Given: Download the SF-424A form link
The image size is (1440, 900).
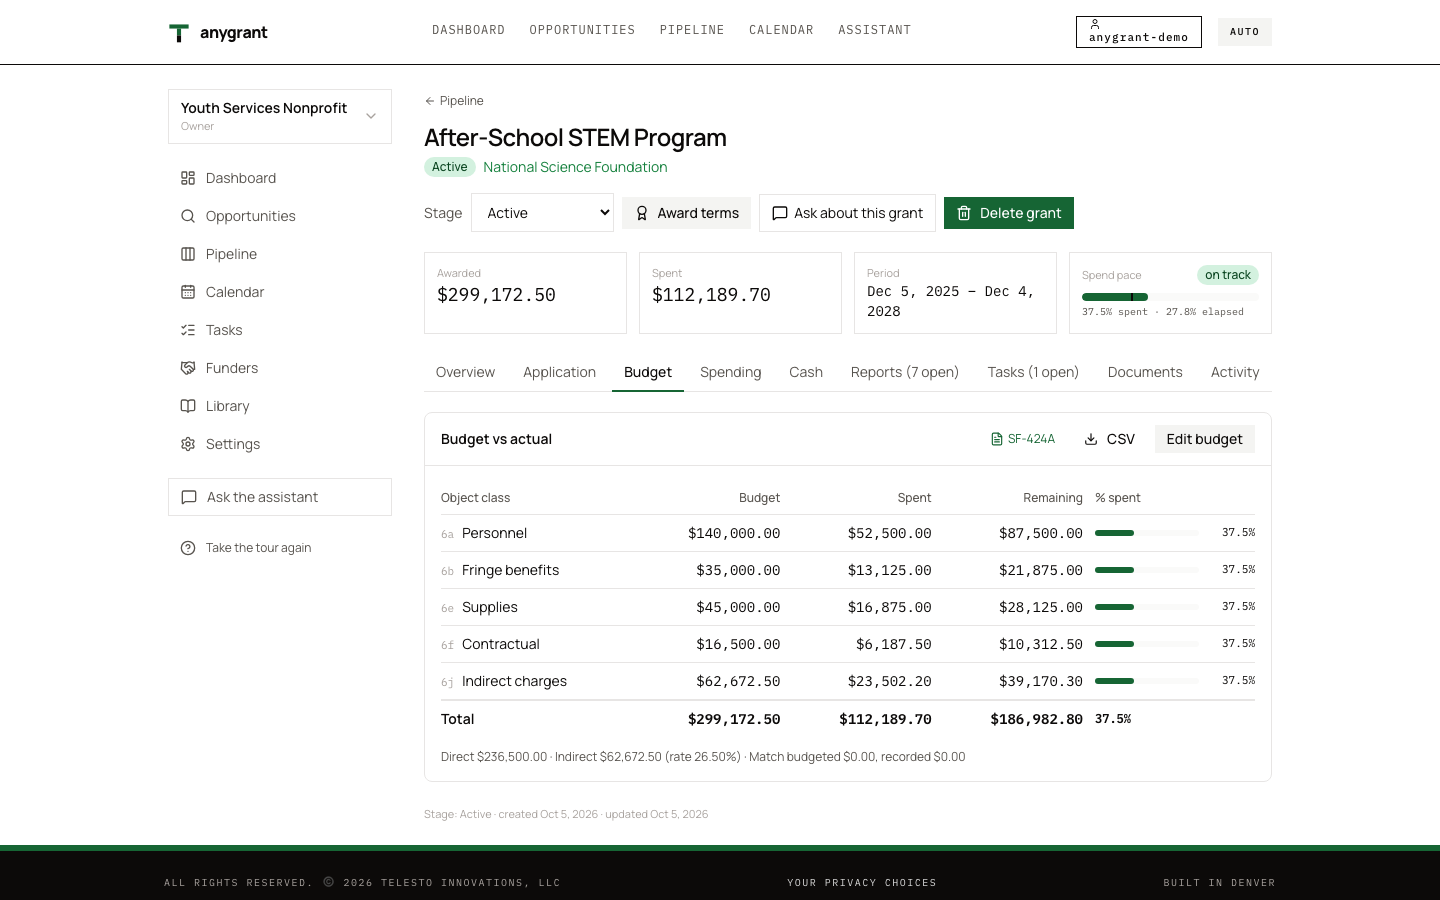Looking at the screenshot, I should (1022, 439).
